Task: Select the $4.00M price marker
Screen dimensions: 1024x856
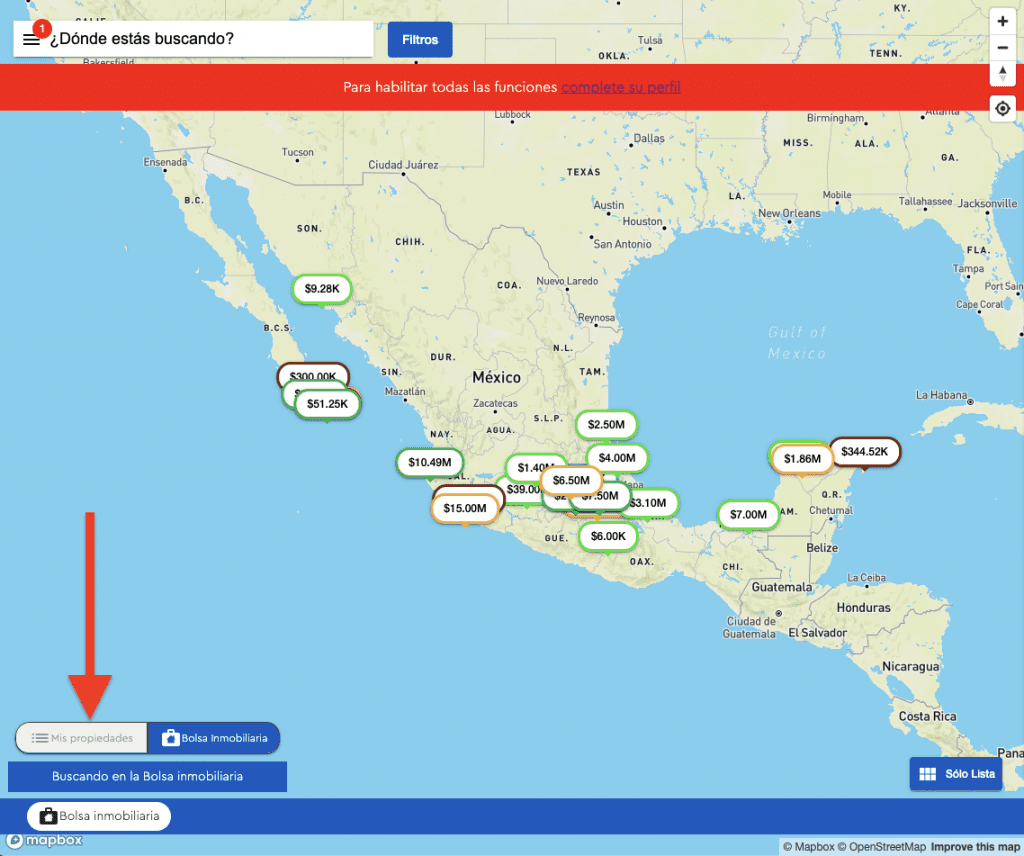Action: (x=617, y=458)
